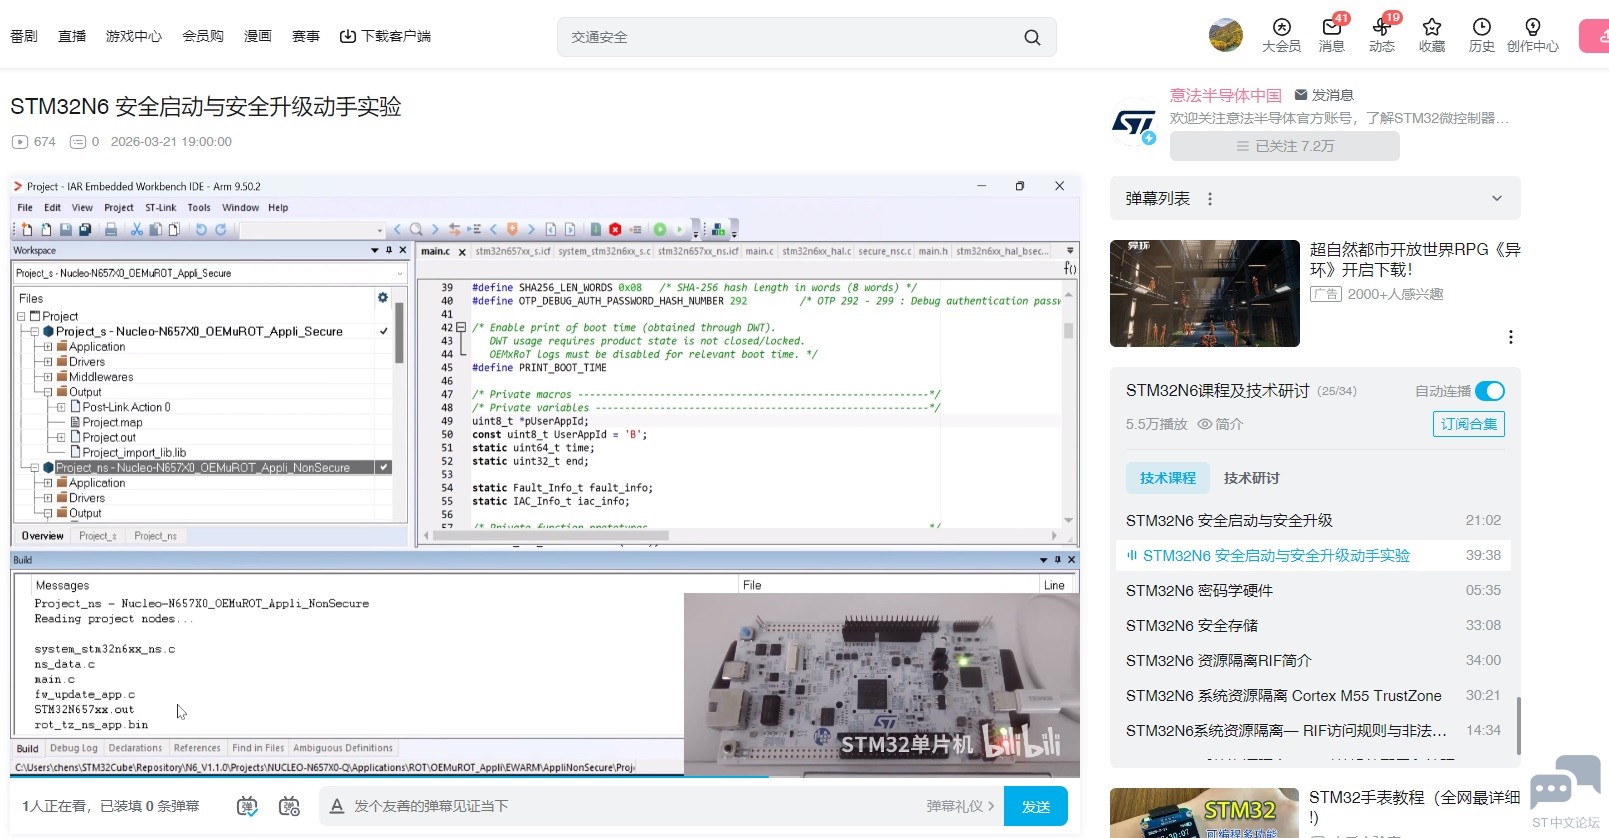Open the 历史 history icon
Image resolution: width=1609 pixels, height=838 pixels.
point(1482,35)
